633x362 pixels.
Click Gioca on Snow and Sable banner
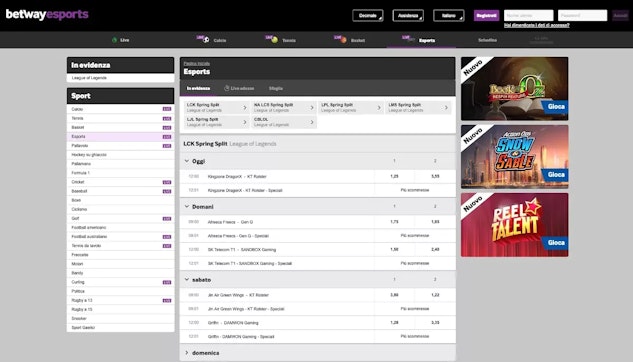tap(556, 175)
